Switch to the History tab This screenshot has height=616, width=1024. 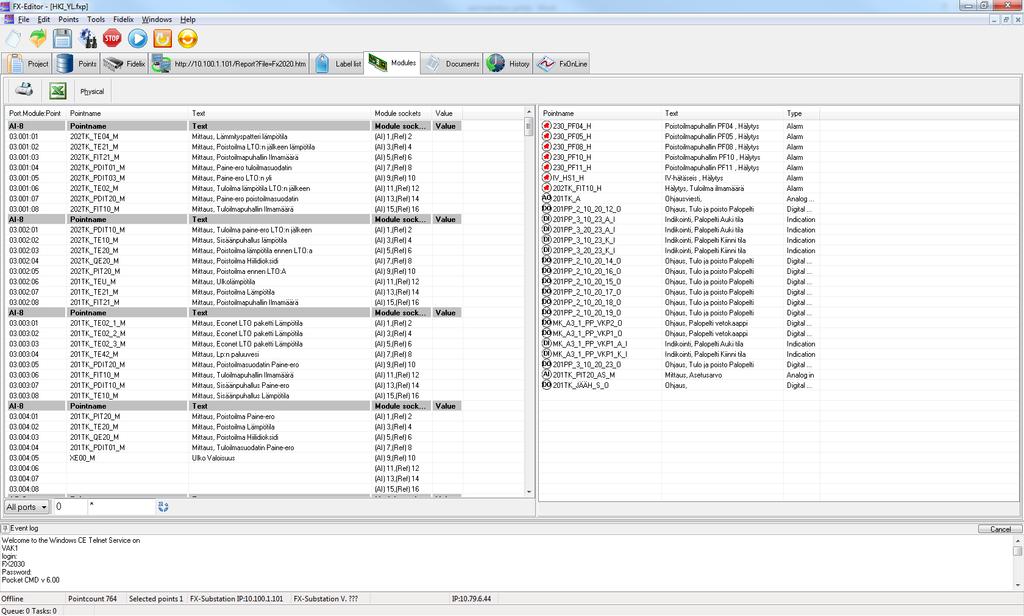coord(508,64)
